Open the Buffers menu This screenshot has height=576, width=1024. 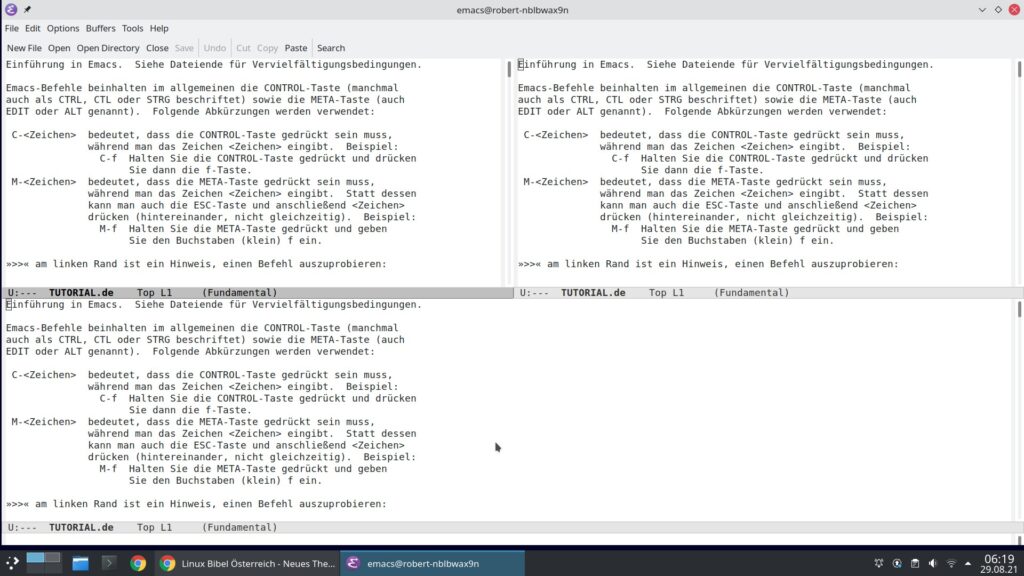[101, 28]
